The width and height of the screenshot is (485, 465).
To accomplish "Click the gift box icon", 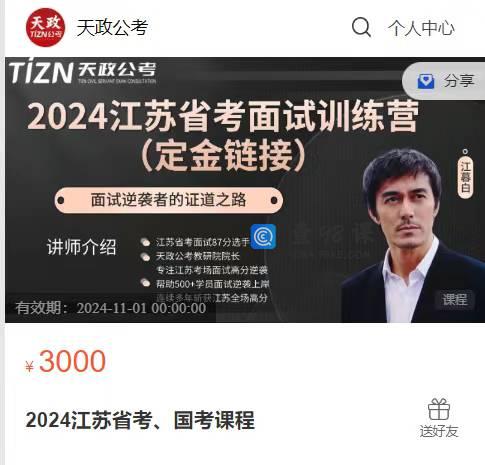I will coord(439,409).
